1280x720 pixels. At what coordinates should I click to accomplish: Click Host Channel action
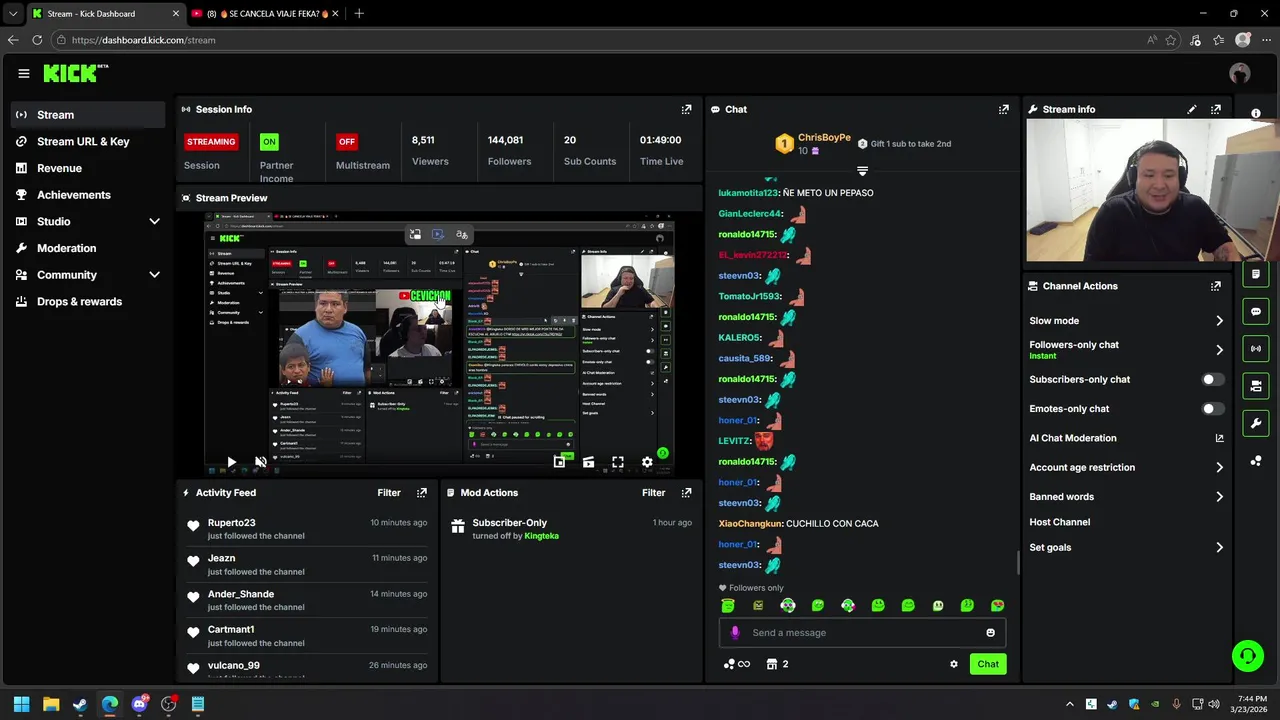1060,522
